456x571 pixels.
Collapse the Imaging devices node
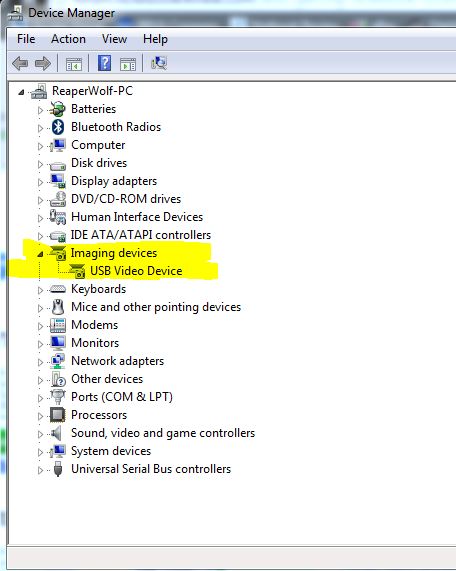40,254
